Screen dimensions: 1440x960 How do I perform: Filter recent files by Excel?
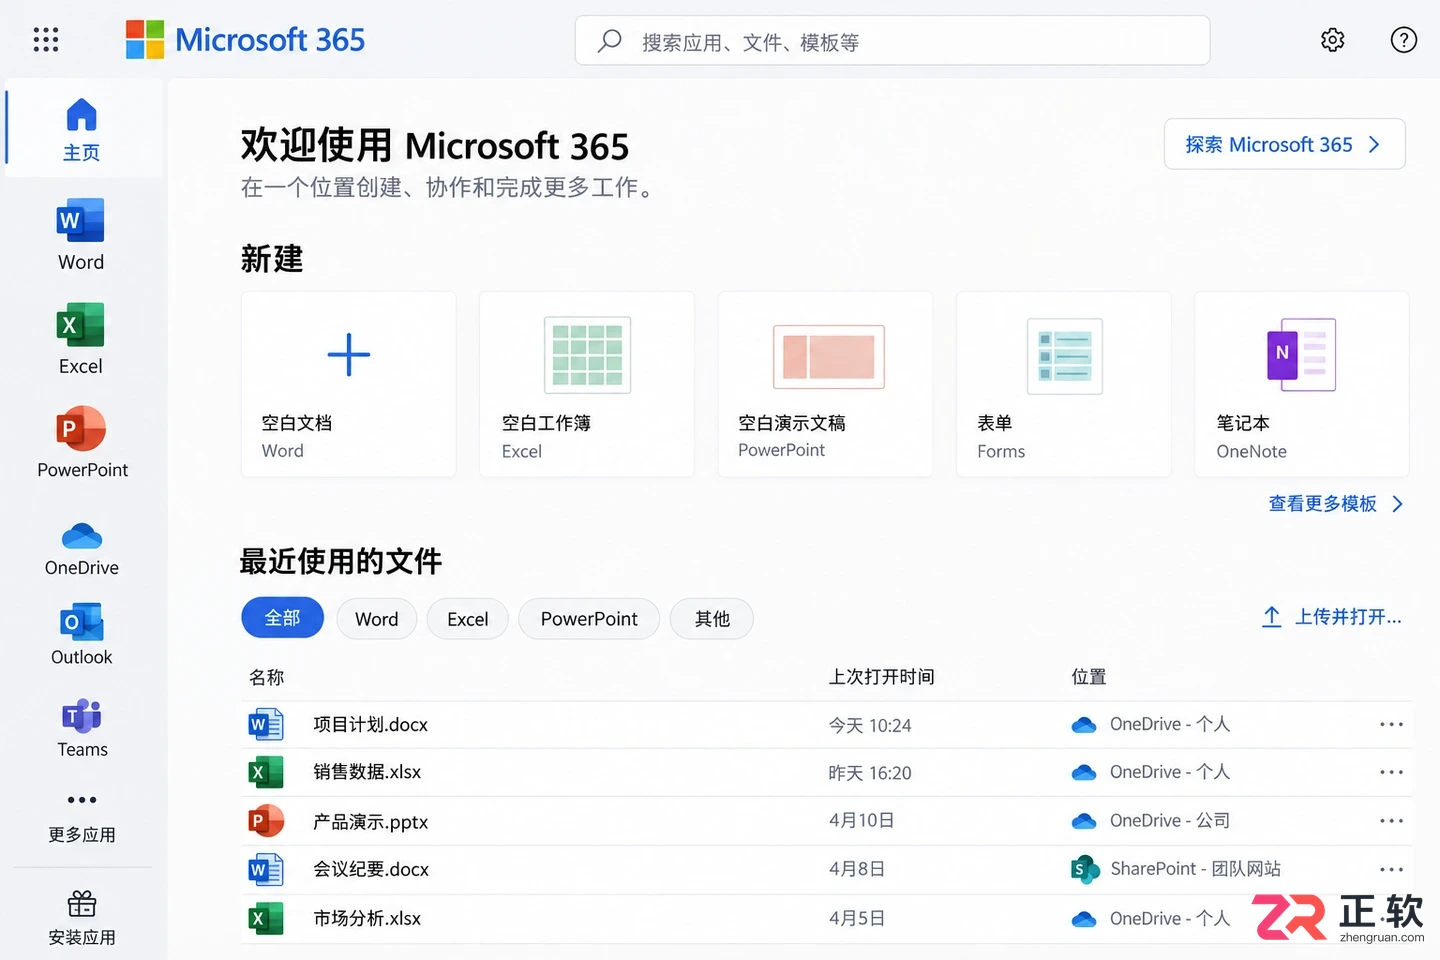(468, 619)
